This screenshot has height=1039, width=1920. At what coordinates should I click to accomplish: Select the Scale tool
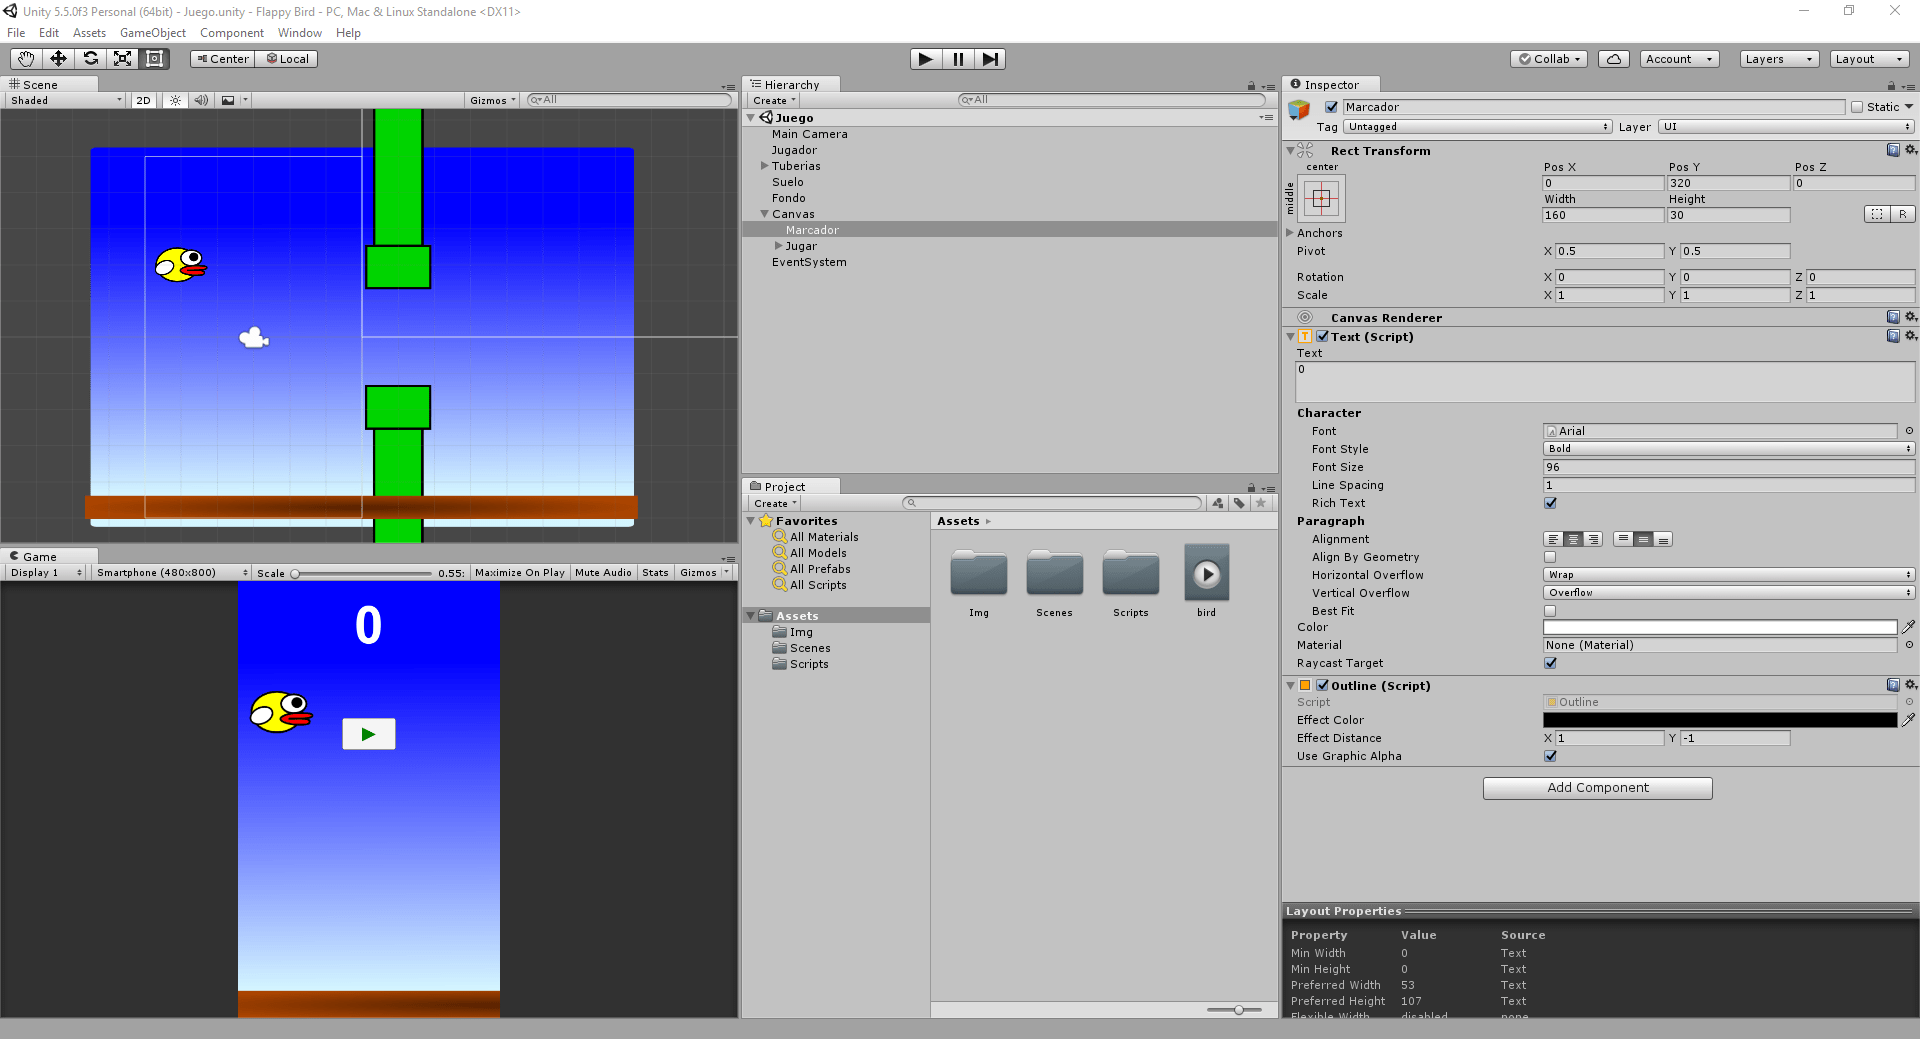pos(122,59)
